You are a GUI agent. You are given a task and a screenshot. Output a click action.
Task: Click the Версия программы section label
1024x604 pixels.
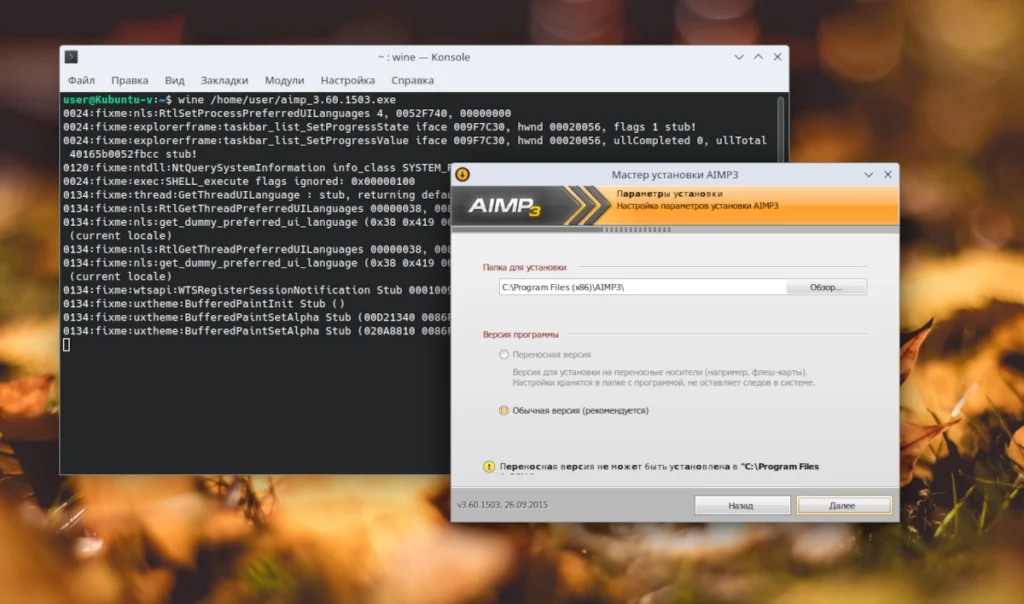tap(520, 334)
